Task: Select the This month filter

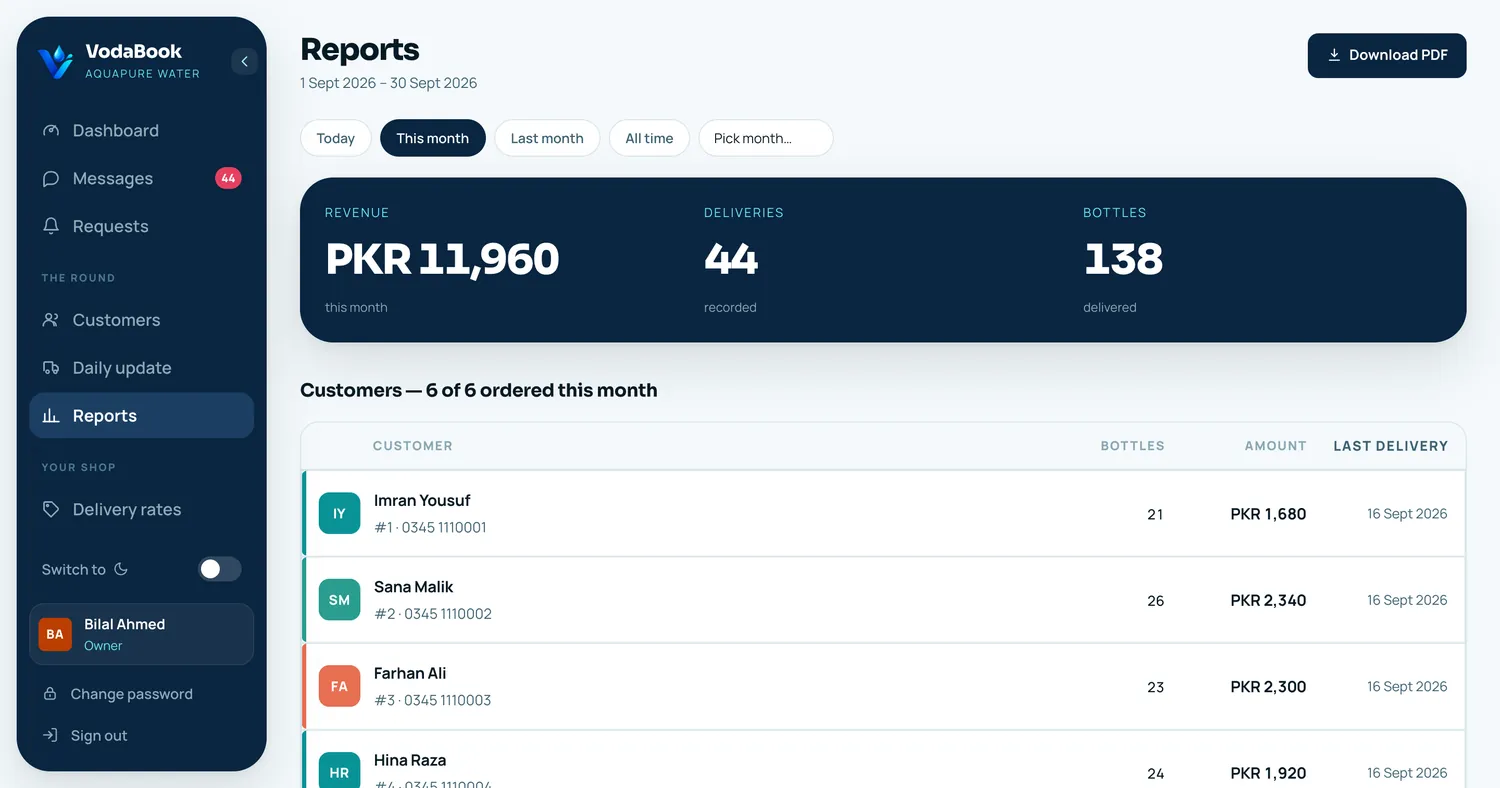Action: pyautogui.click(x=433, y=138)
